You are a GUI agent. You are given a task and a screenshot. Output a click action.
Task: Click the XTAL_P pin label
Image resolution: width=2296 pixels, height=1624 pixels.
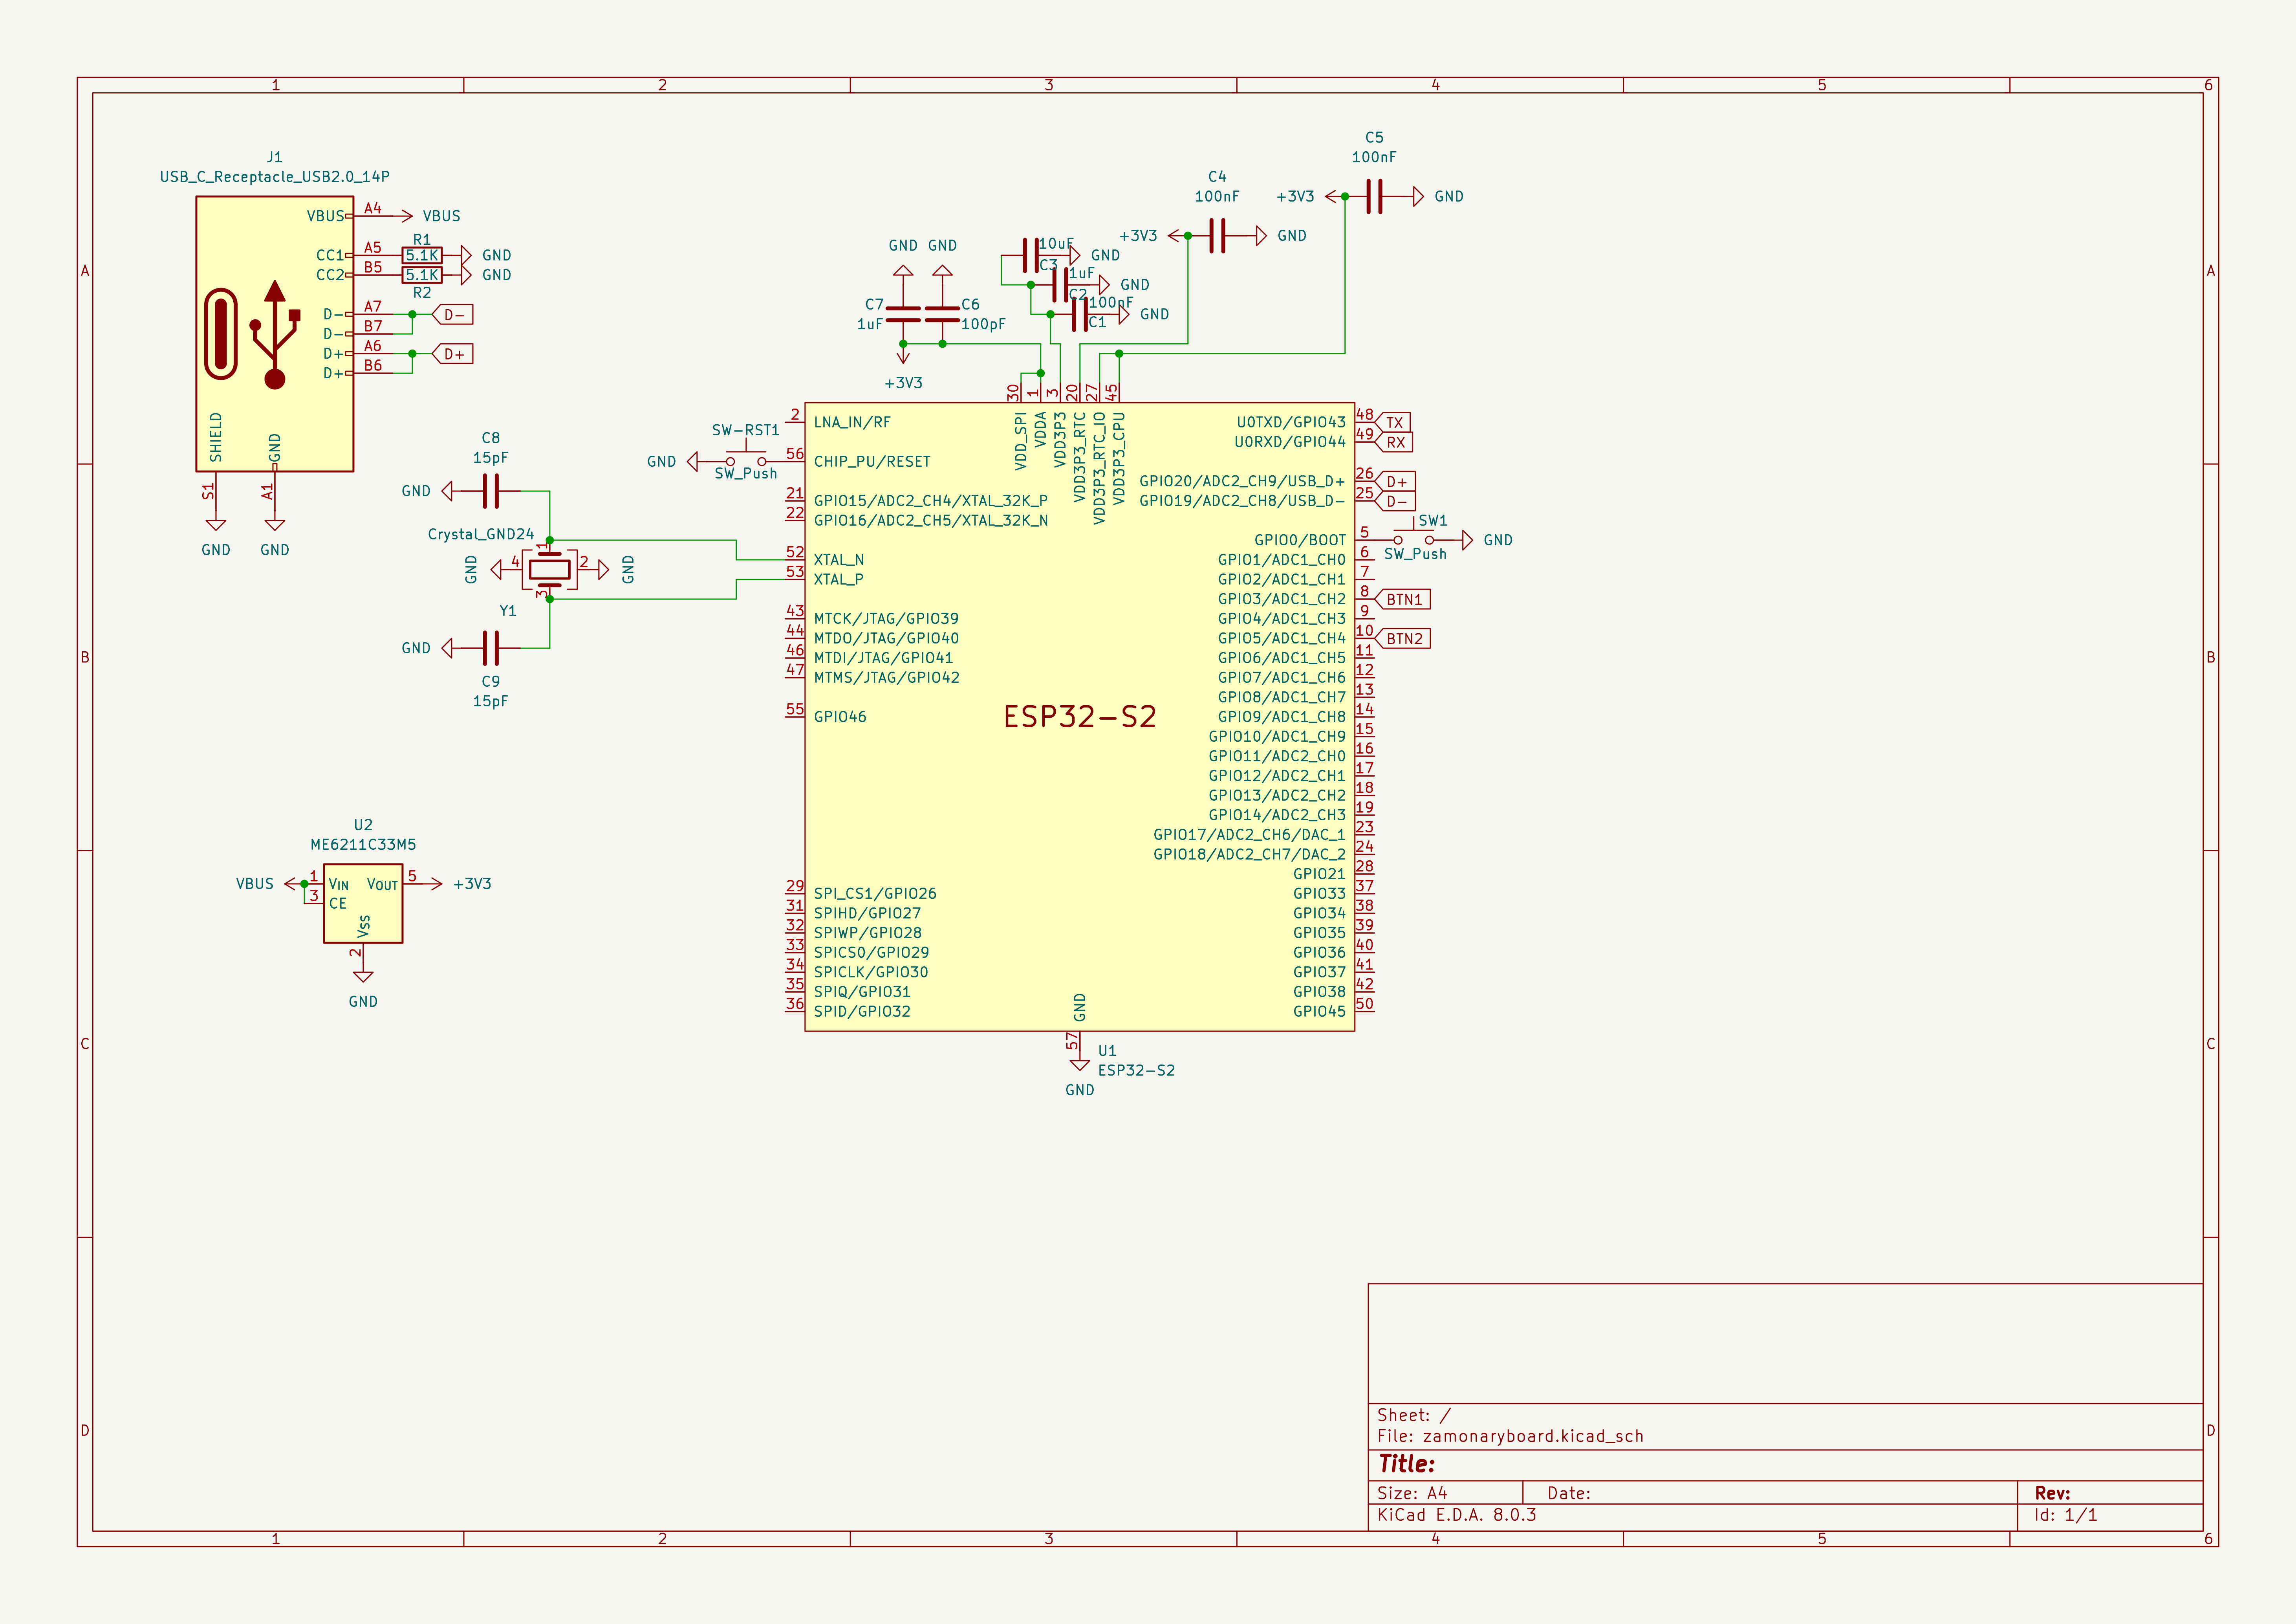point(838,579)
